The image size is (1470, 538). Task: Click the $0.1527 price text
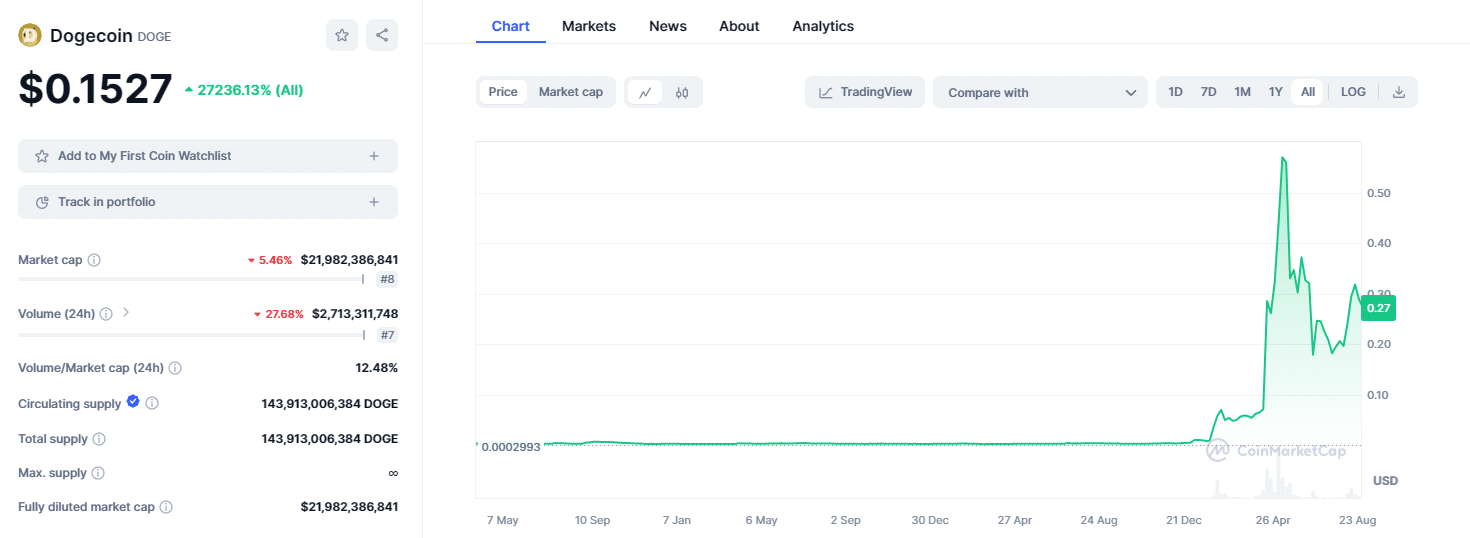click(96, 89)
